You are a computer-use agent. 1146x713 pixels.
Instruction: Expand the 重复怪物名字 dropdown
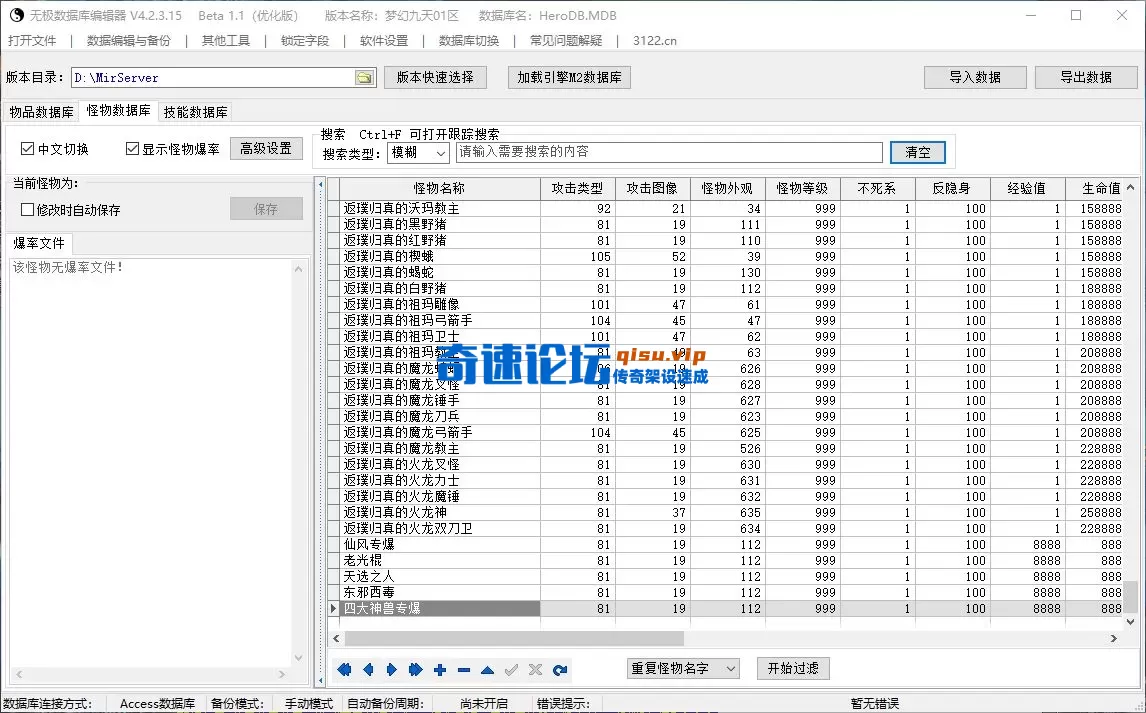pyautogui.click(x=733, y=668)
